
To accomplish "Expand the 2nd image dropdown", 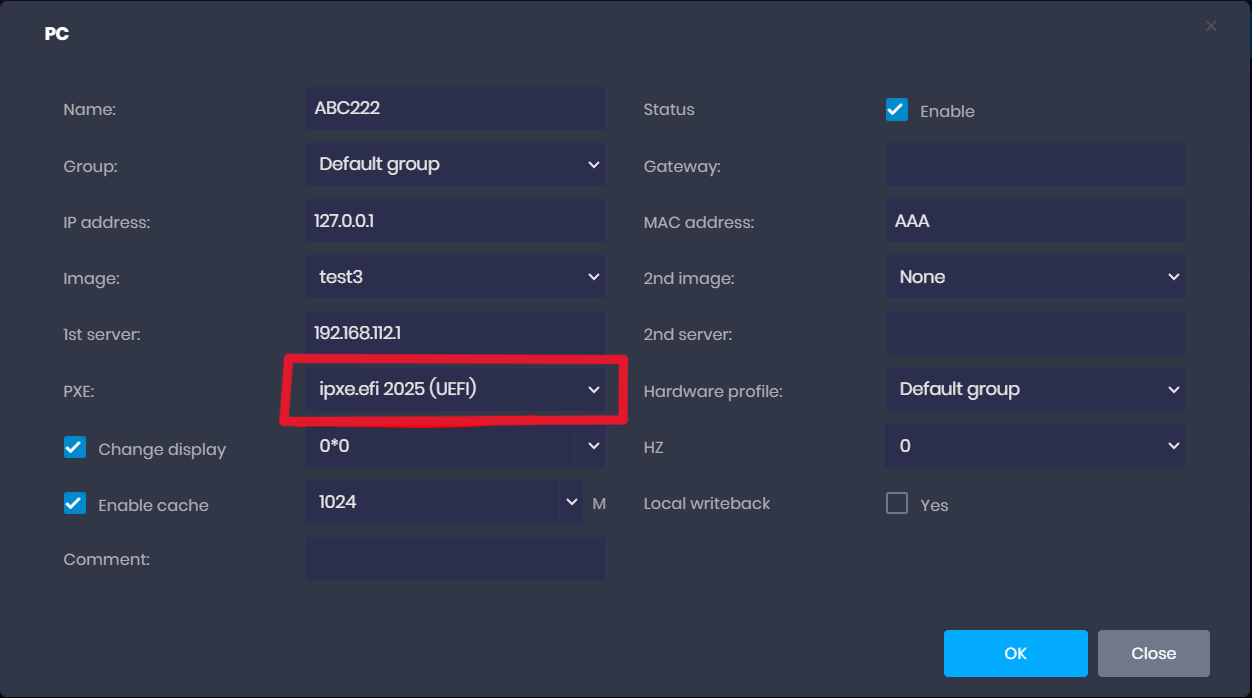I will click(x=1035, y=277).
